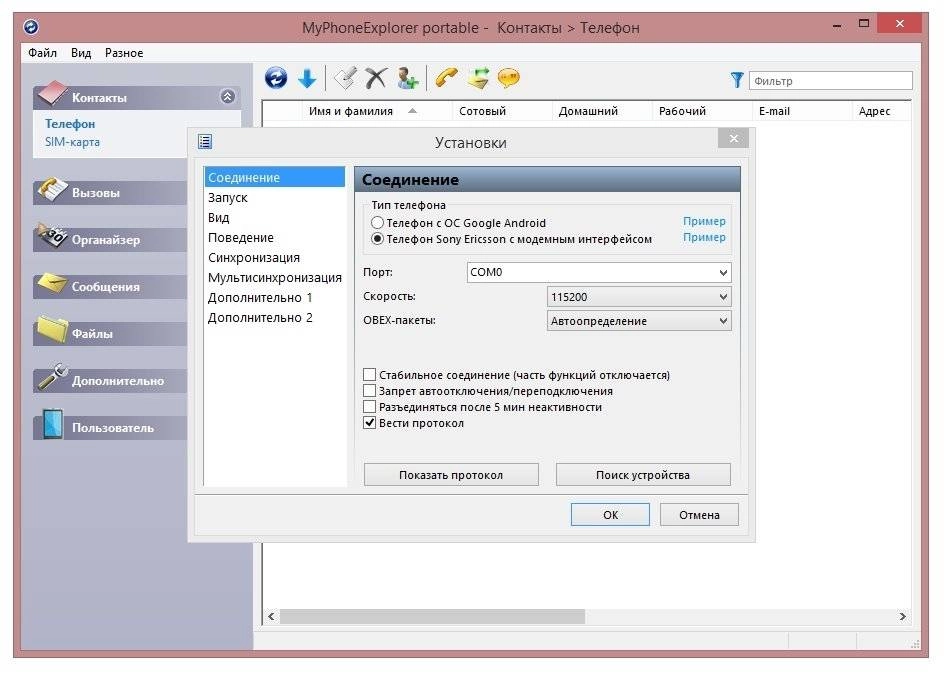Click the MyPhoneExplorer app icon in the title bar
This screenshot has width=946, height=677.
point(31,27)
